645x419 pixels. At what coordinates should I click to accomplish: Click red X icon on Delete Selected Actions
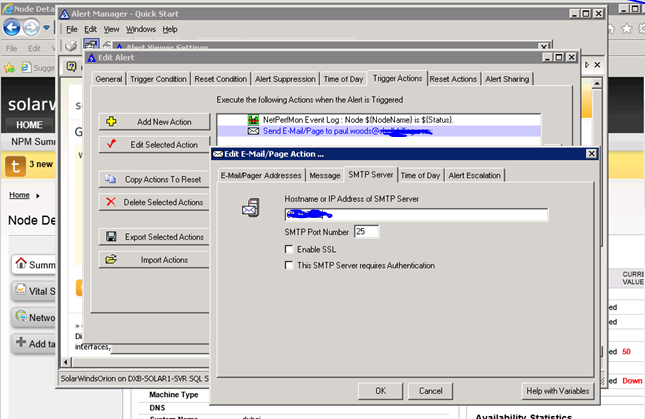tap(111, 201)
